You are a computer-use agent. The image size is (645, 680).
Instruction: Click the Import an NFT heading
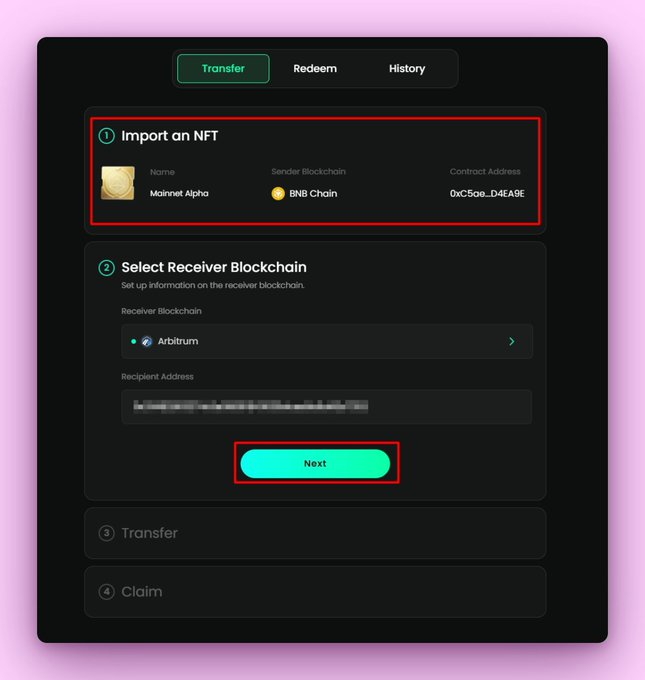(x=170, y=136)
